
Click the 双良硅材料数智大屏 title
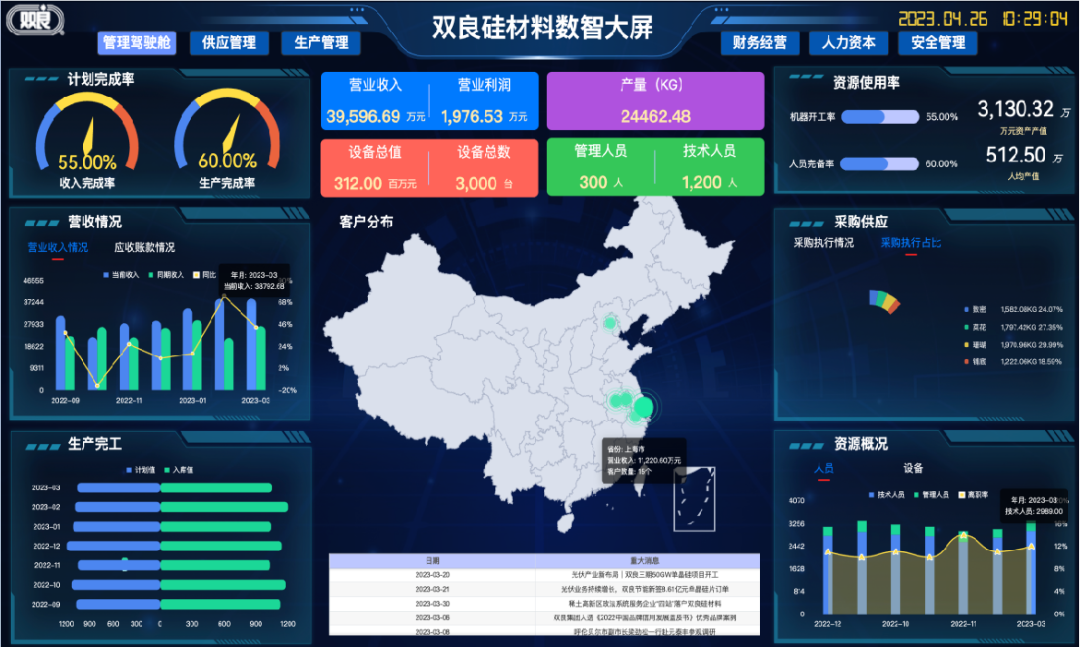coord(543,28)
